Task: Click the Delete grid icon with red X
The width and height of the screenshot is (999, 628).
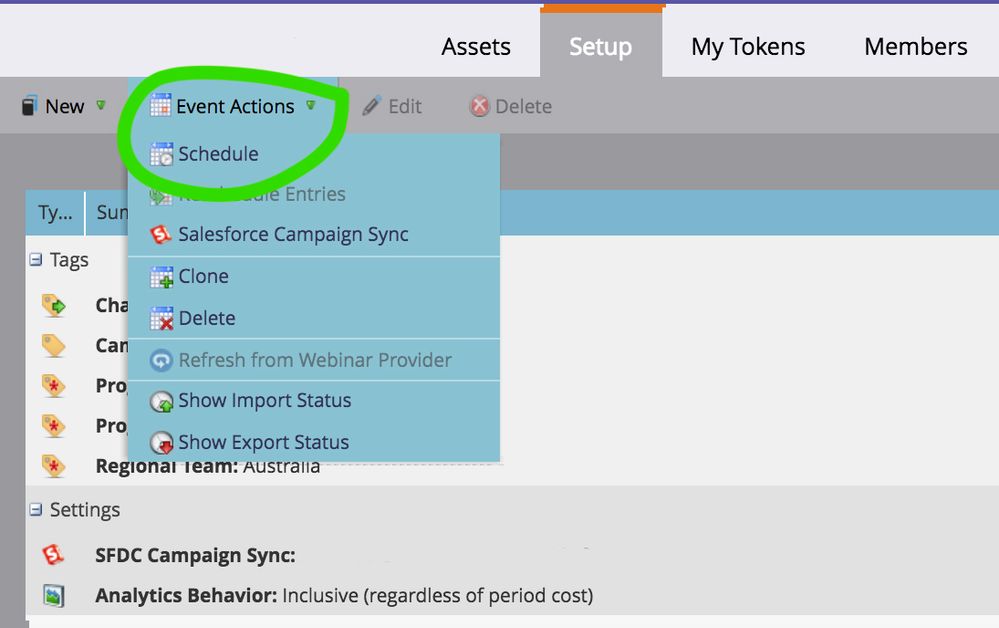Action: (162, 317)
